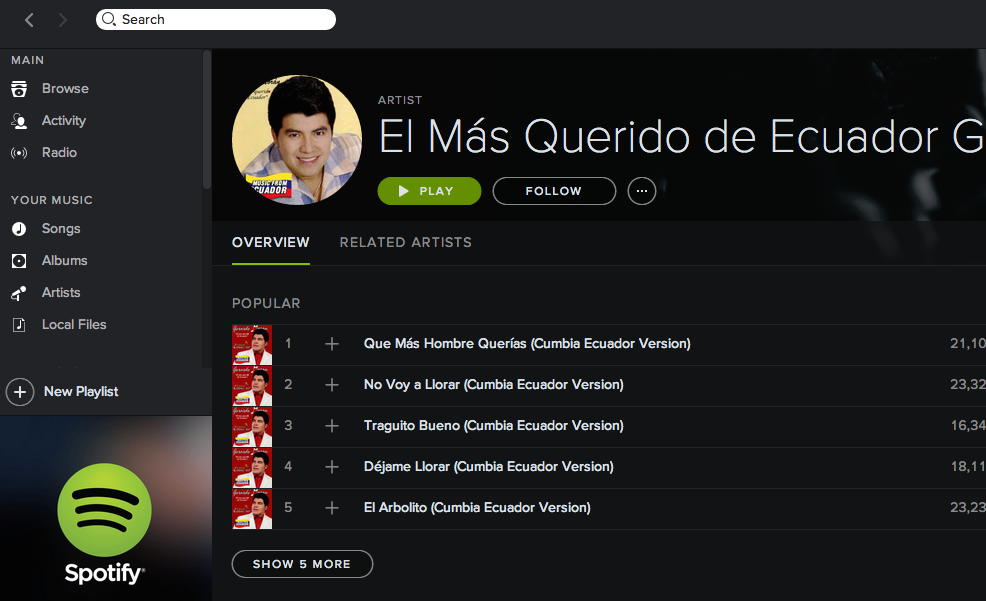Open Browse in the sidebar
The image size is (986, 601).
click(65, 89)
